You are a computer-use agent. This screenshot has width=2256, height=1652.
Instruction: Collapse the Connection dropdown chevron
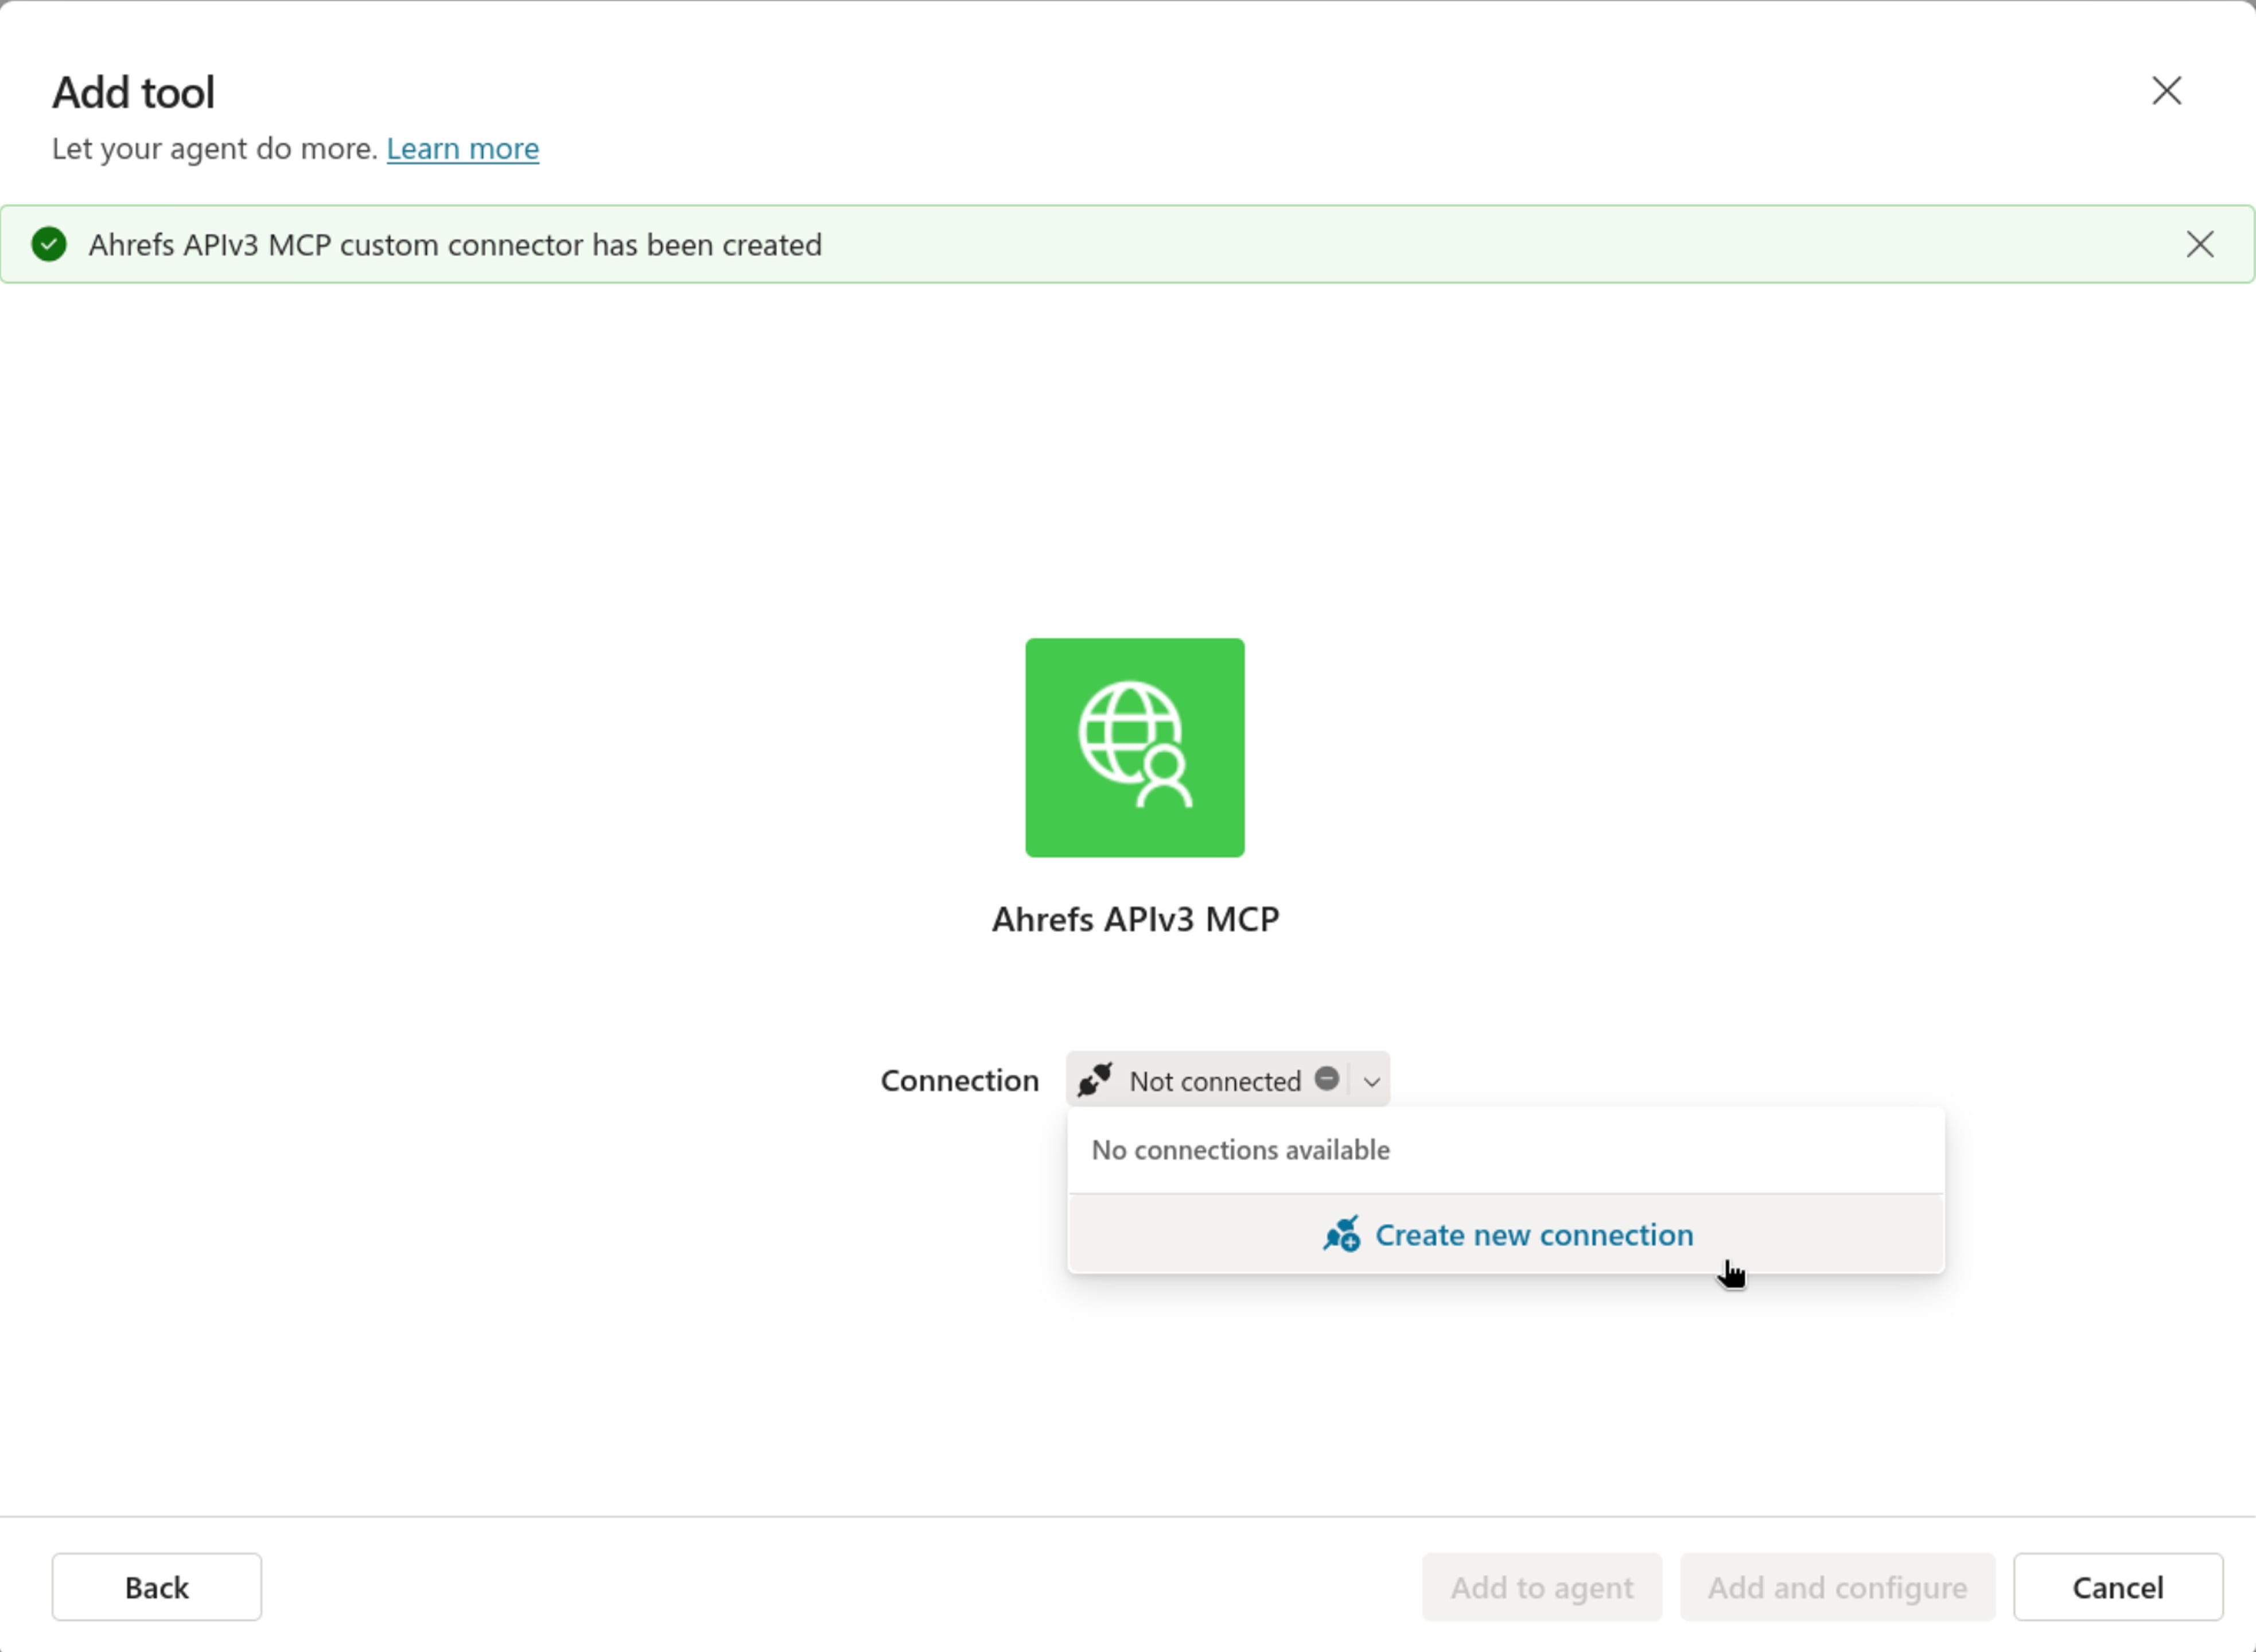coord(1371,1081)
